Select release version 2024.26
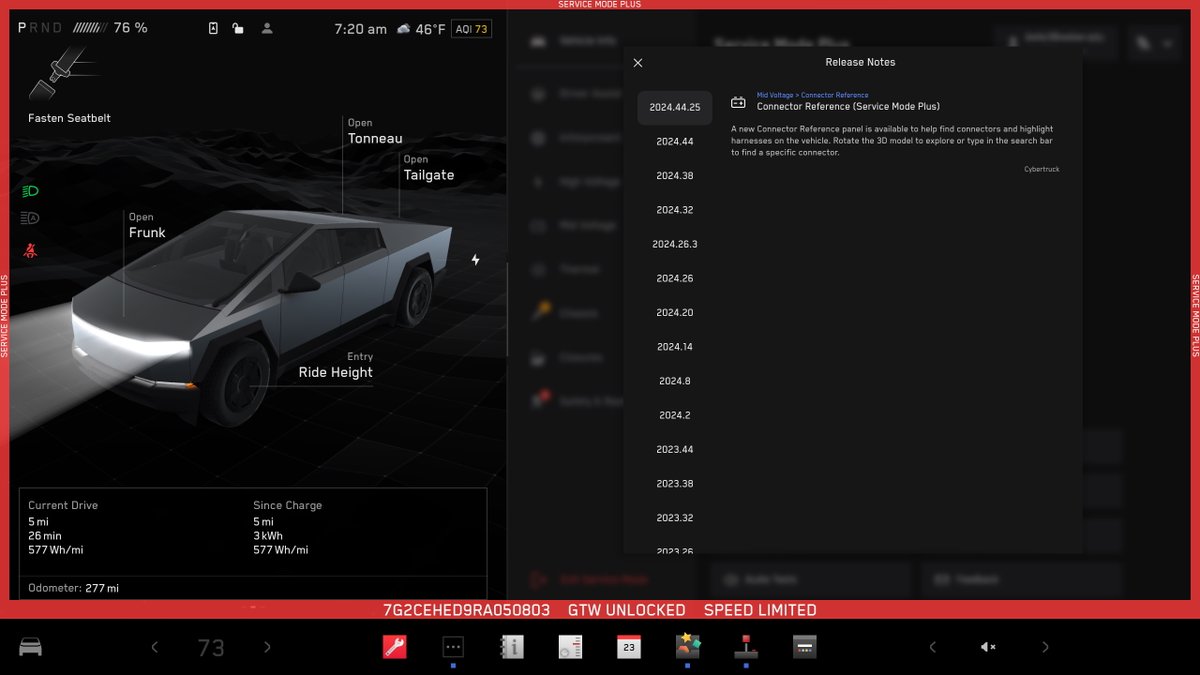The image size is (1200, 675). coord(675,278)
